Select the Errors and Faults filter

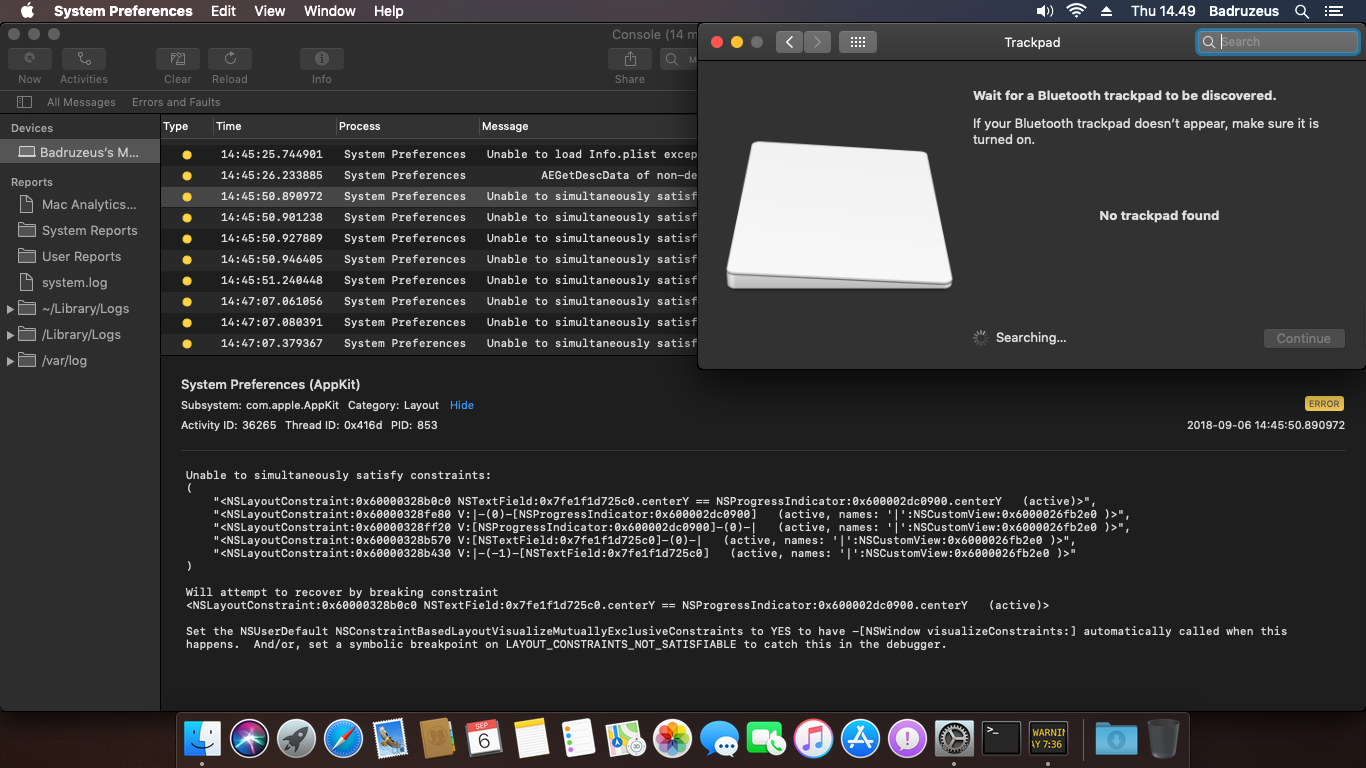click(x=176, y=102)
